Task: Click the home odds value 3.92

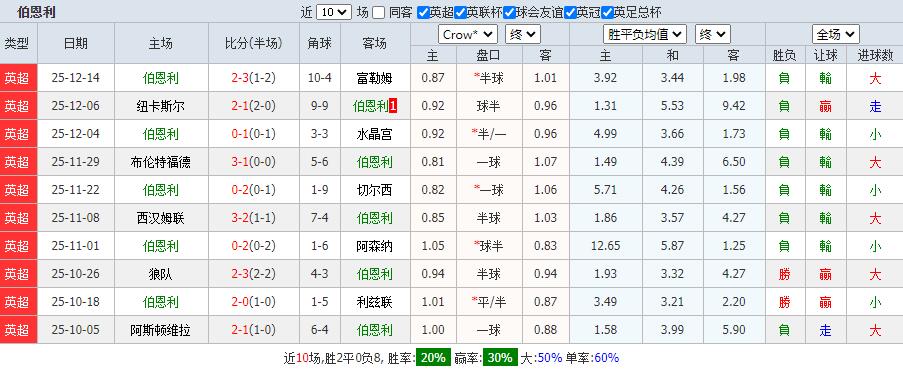Action: (605, 78)
